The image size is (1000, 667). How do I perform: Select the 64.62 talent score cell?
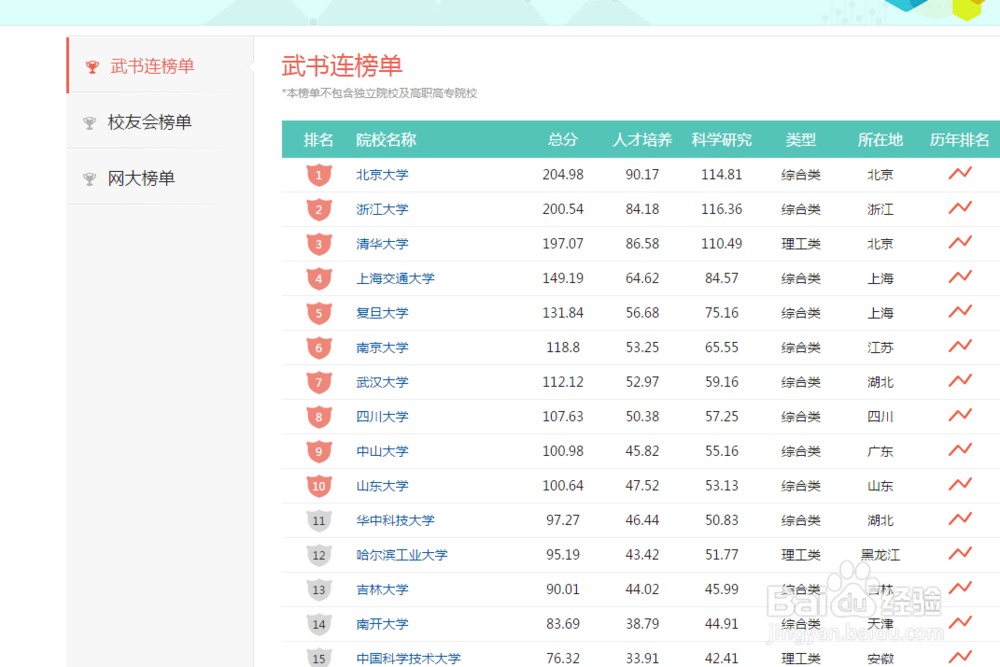pyautogui.click(x=642, y=278)
